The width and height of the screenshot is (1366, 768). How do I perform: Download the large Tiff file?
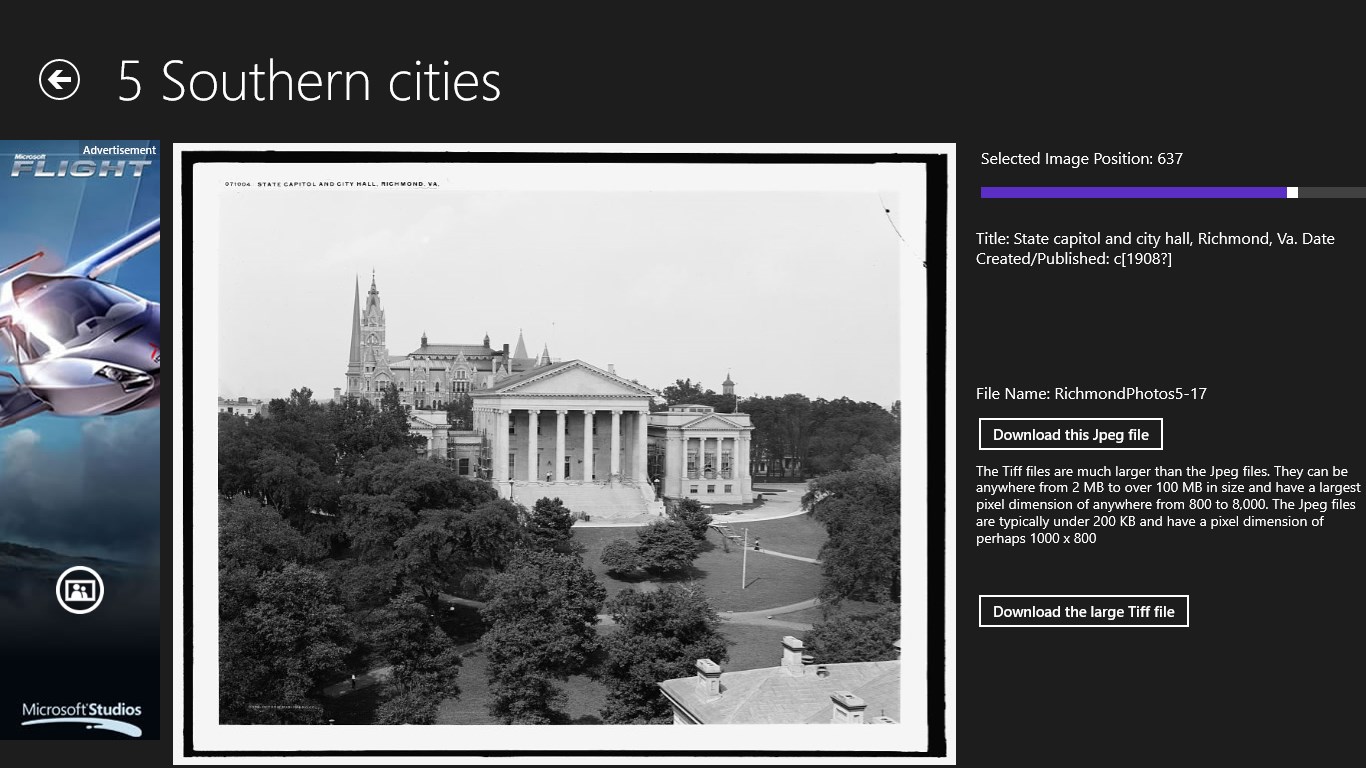(x=1084, y=611)
